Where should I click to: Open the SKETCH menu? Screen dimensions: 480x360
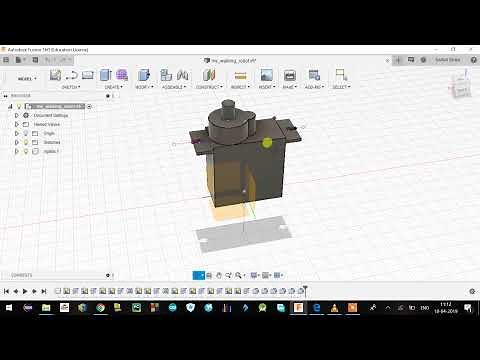tap(71, 87)
